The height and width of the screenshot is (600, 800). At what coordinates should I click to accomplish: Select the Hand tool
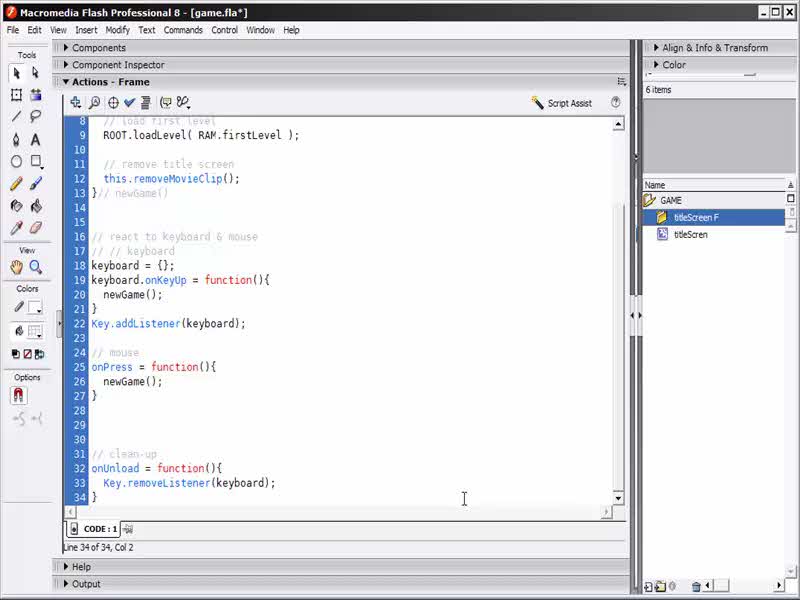pos(16,267)
